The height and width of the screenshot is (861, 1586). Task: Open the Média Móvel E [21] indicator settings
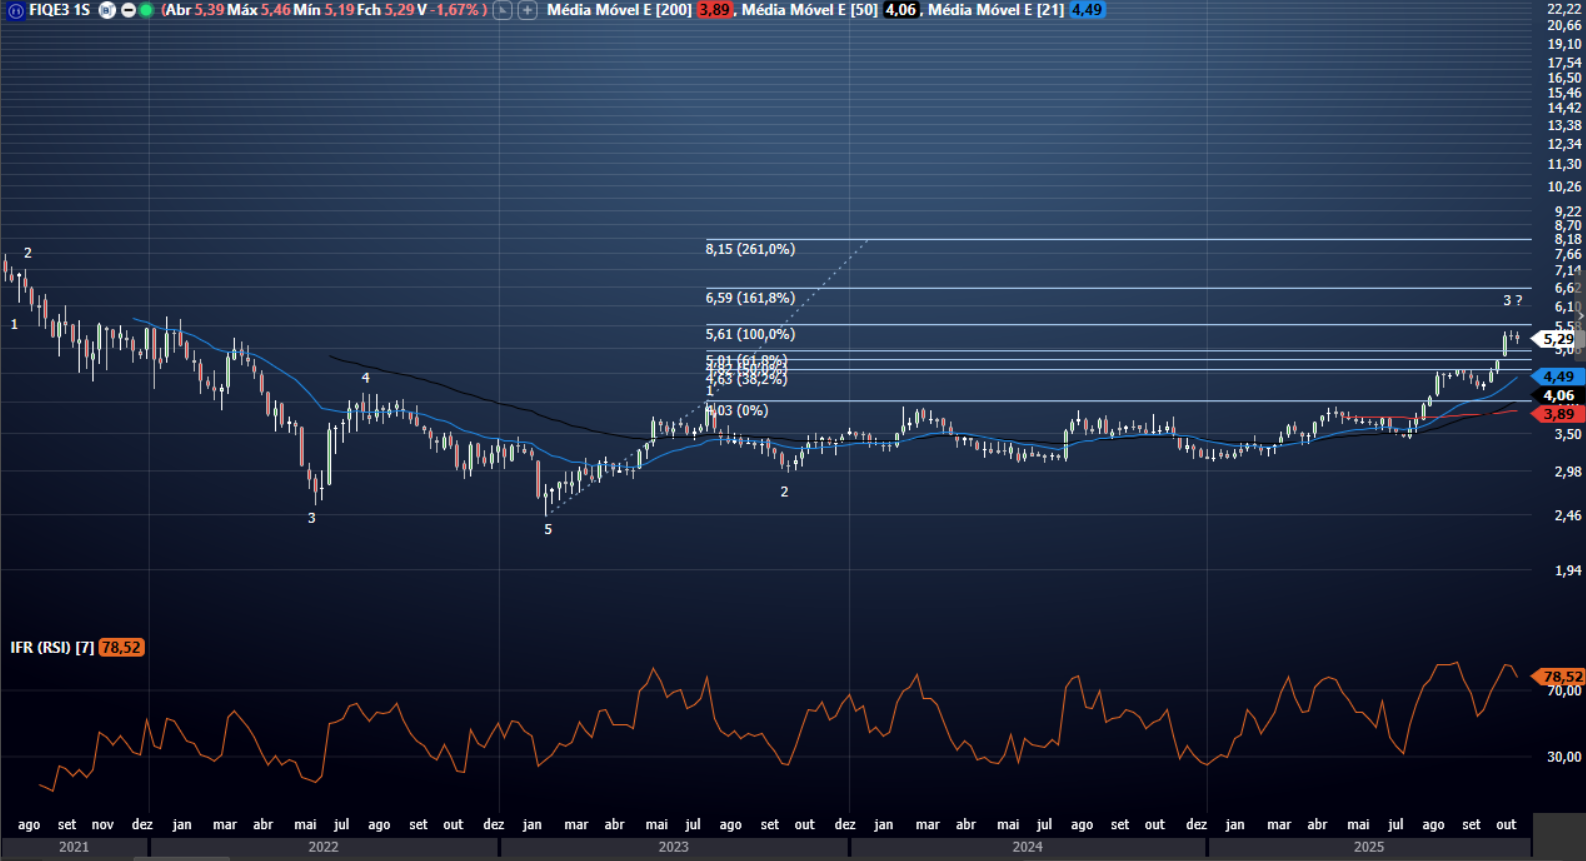(995, 10)
